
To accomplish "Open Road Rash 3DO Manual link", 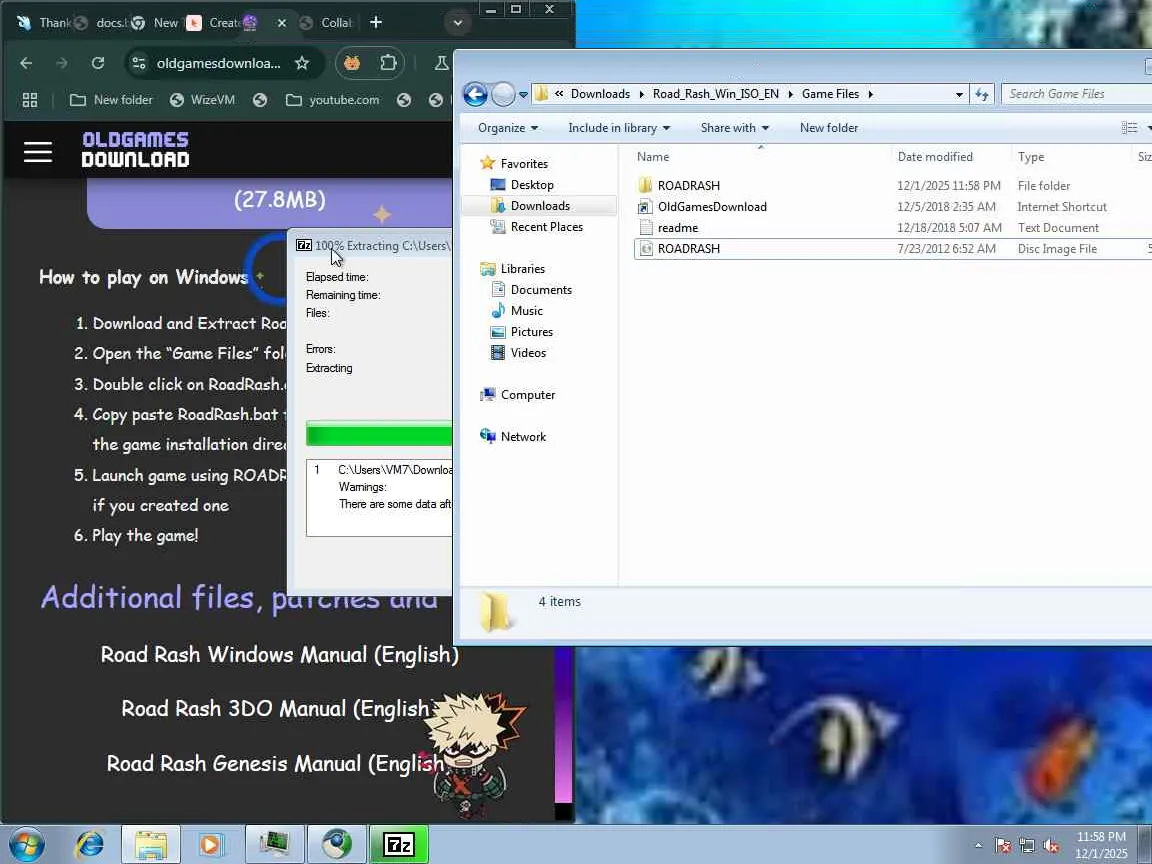I will 276,708.
